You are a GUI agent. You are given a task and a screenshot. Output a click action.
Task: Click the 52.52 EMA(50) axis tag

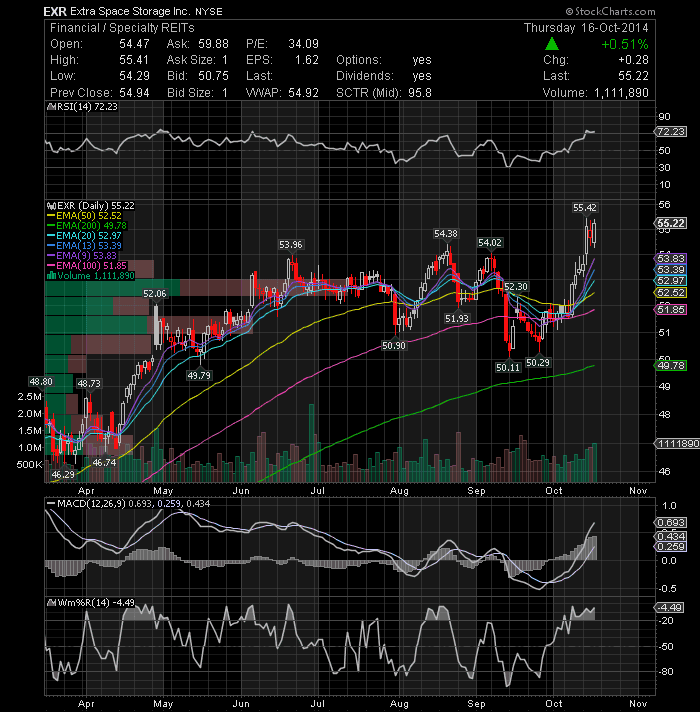click(670, 292)
